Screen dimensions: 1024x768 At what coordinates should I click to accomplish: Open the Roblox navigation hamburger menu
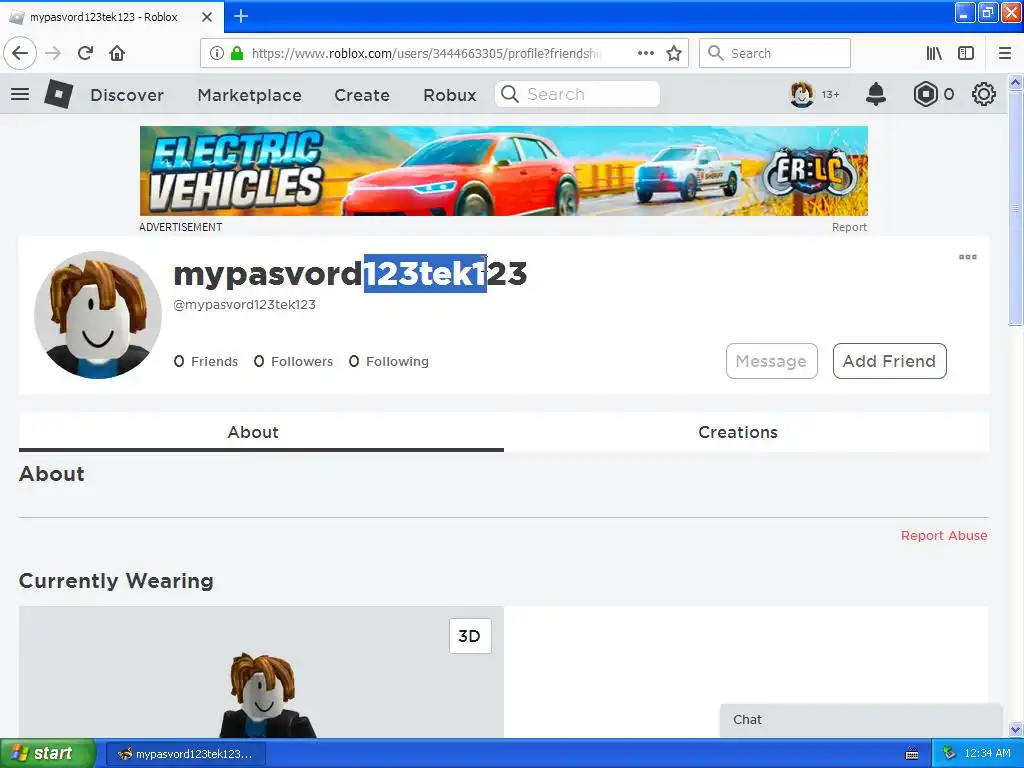tap(20, 94)
